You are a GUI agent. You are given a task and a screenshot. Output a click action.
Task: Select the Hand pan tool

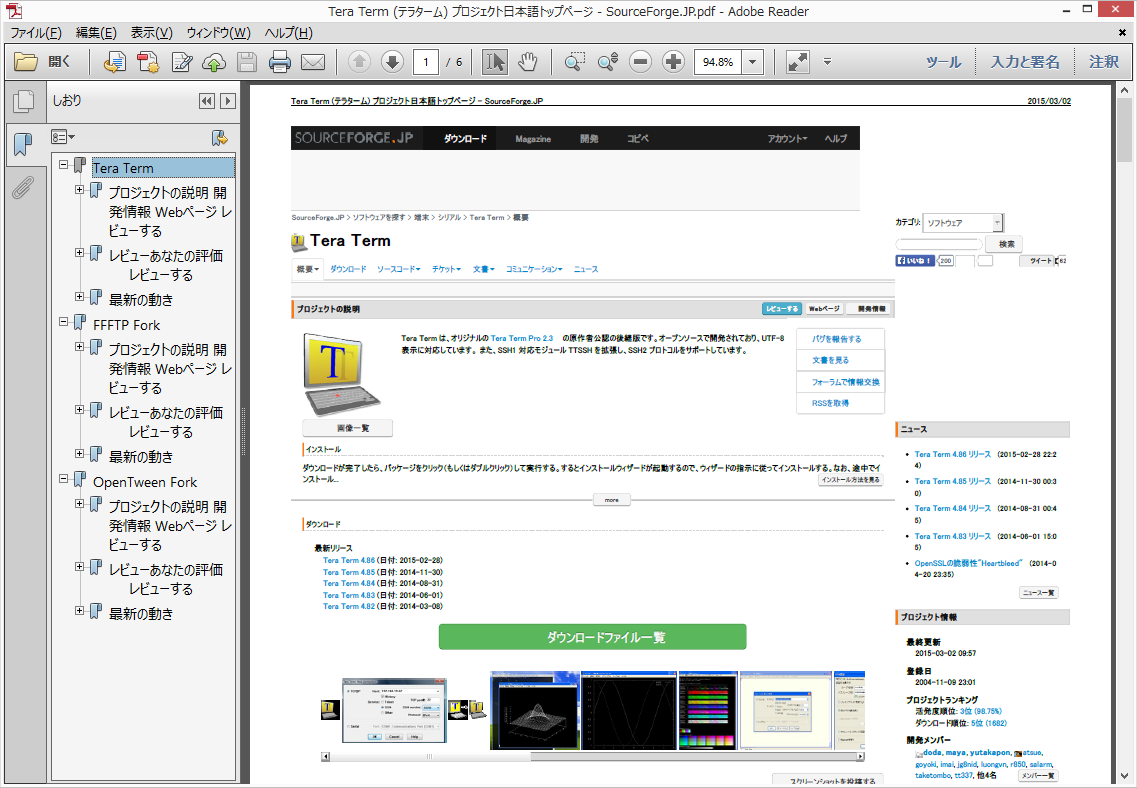[527, 62]
